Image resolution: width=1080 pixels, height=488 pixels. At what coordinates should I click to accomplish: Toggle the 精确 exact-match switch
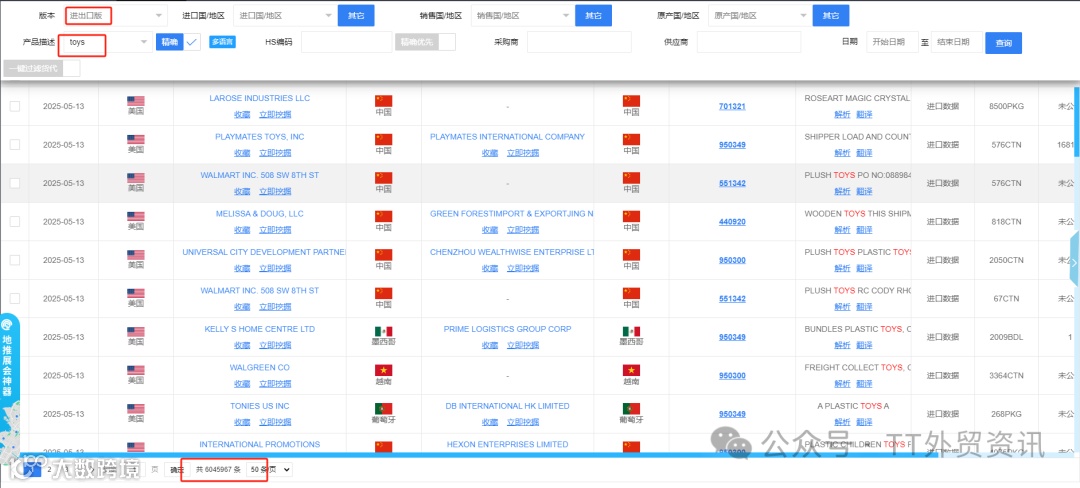coord(178,42)
